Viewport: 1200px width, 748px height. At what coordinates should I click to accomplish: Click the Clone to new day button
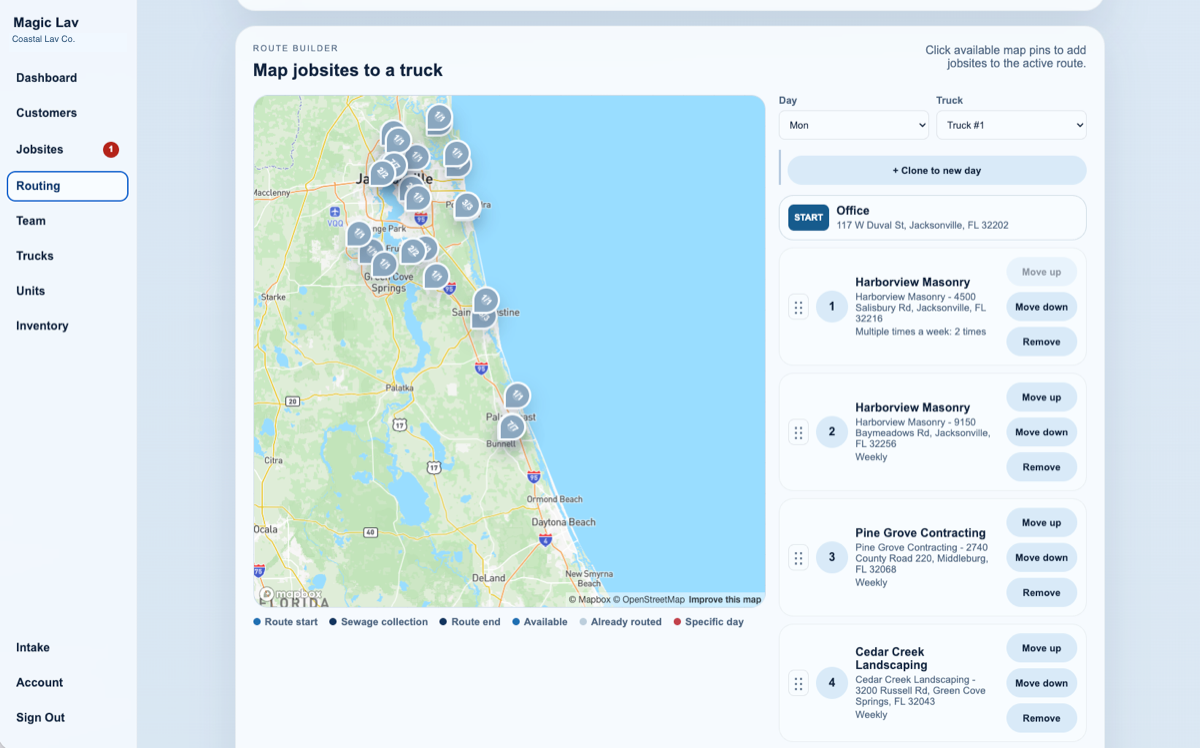(936, 170)
